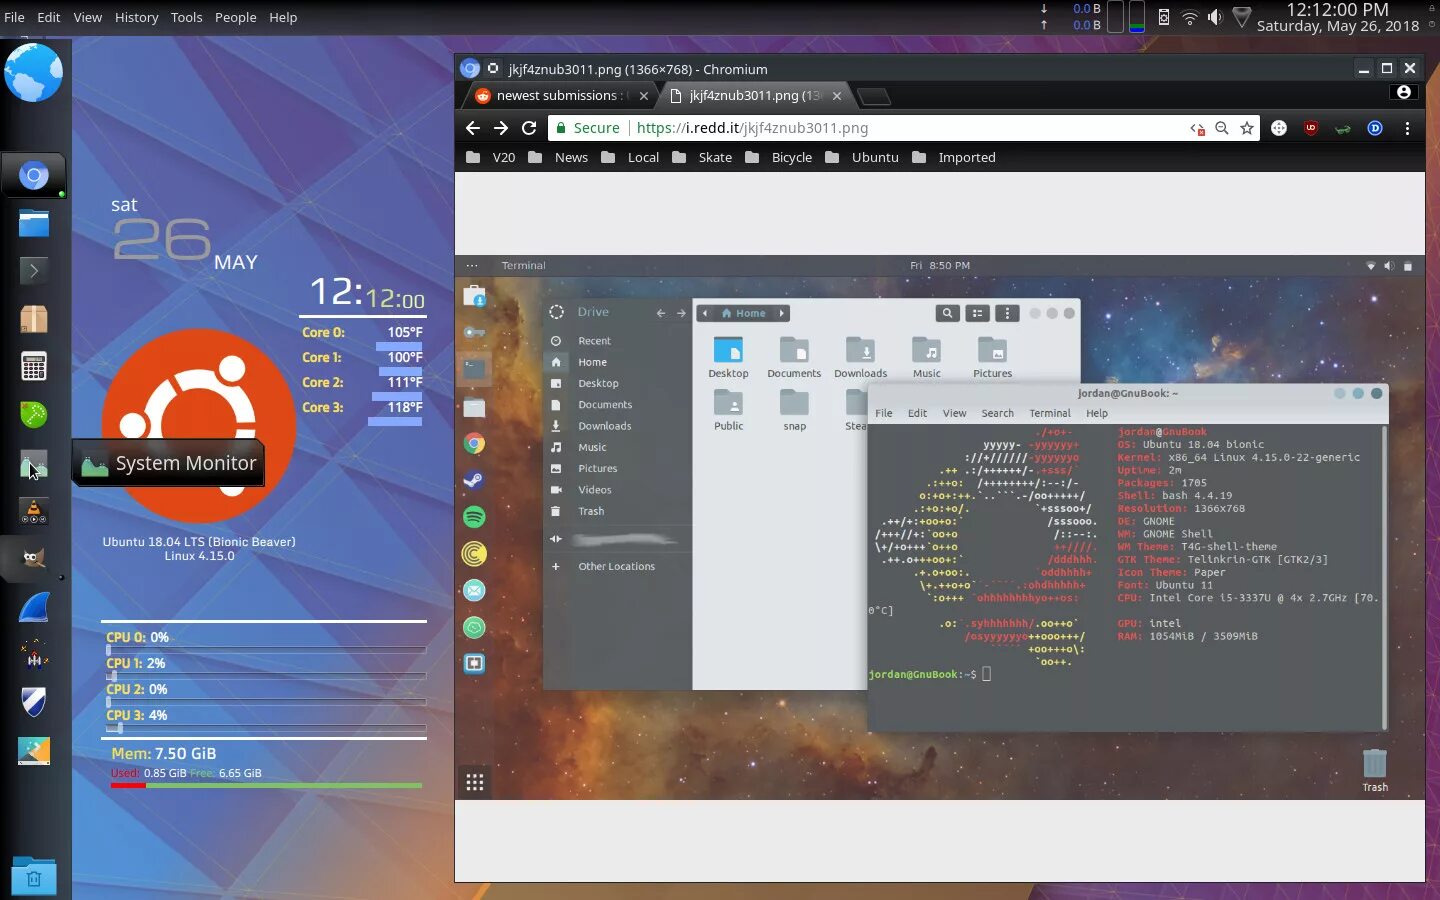
Task: Bookmark this page with the star
Action: tap(1247, 128)
